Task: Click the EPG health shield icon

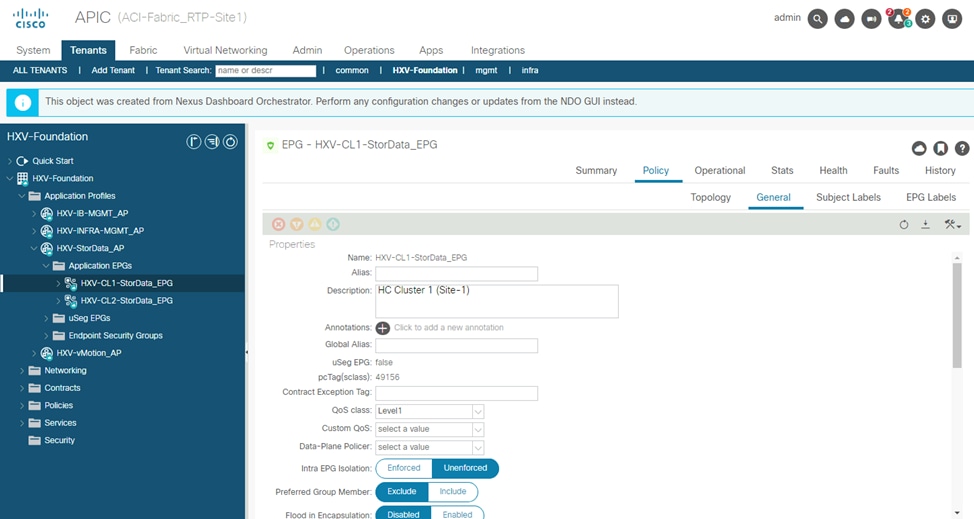Action: coord(270,145)
